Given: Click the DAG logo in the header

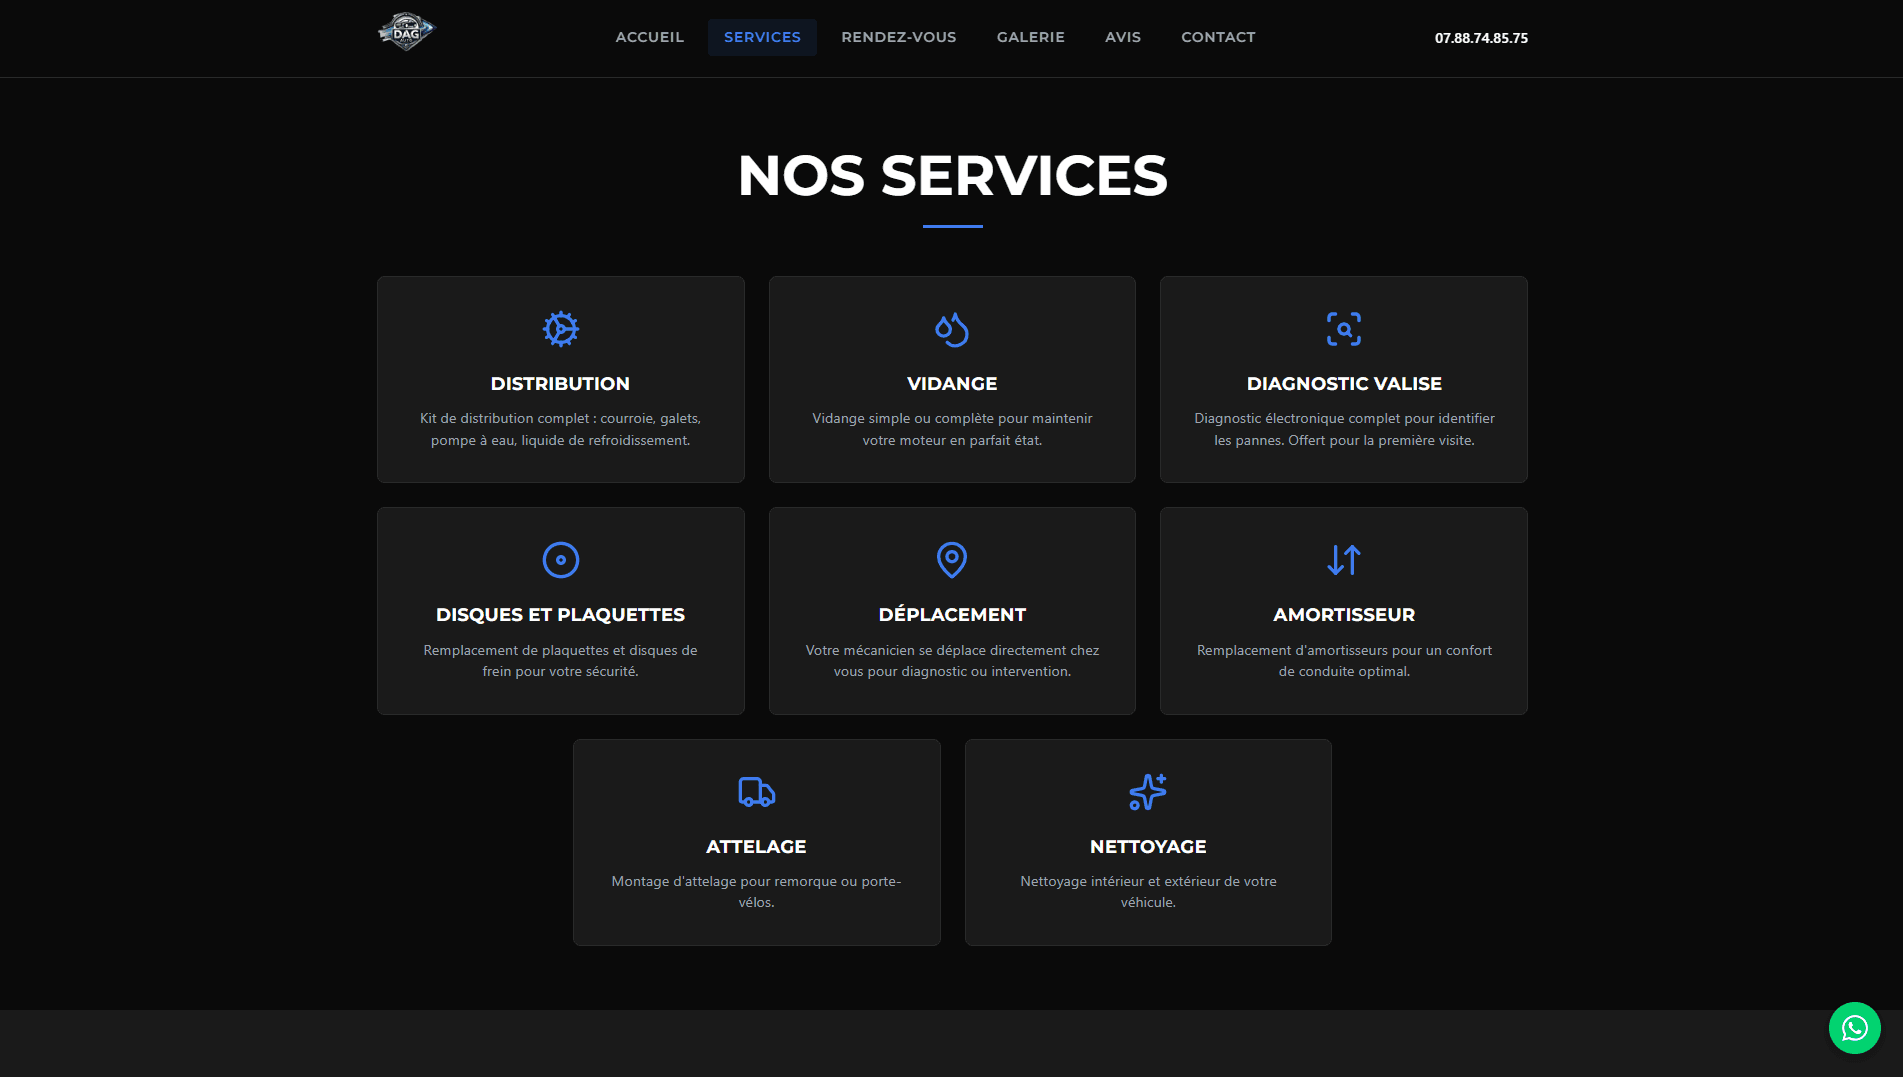Looking at the screenshot, I should point(406,31).
